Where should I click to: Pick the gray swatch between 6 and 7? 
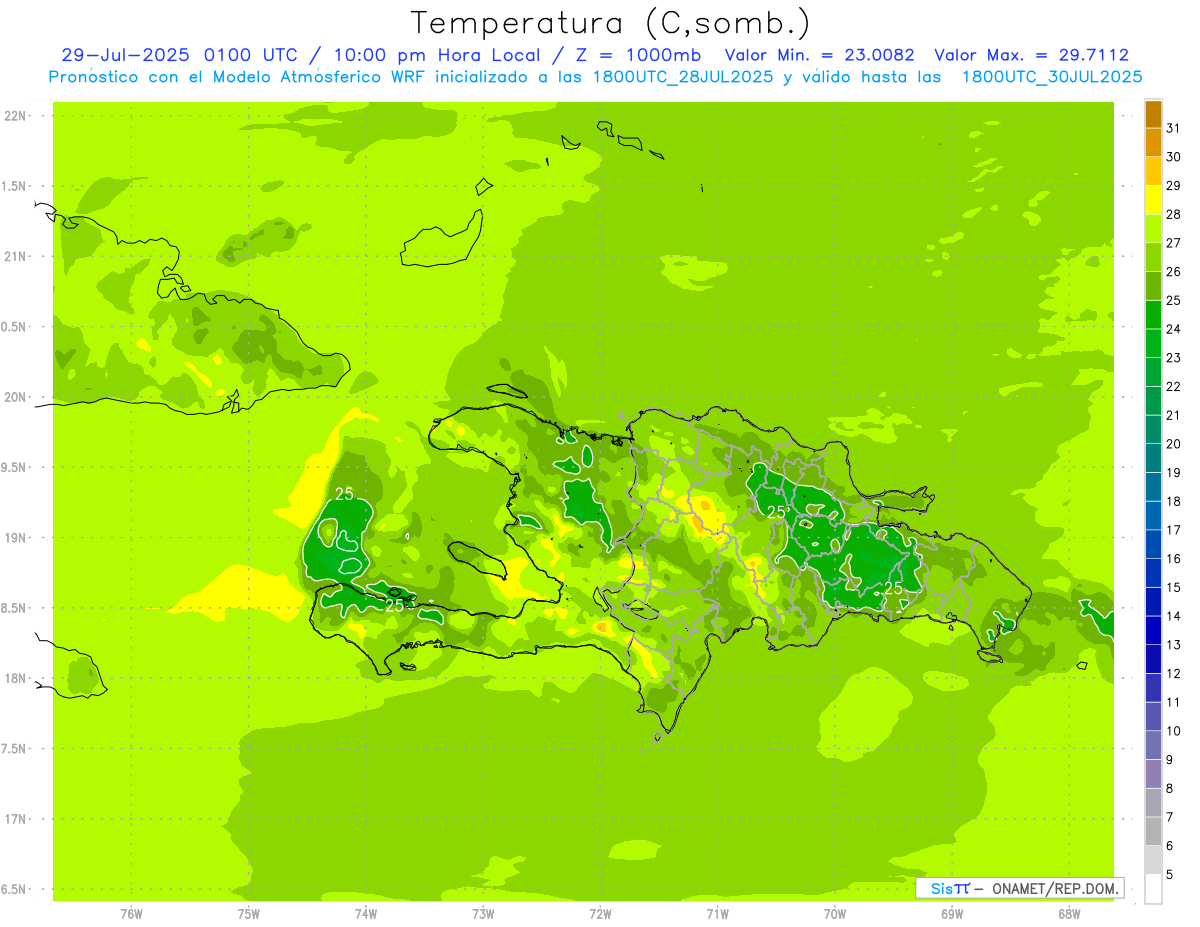click(x=1153, y=831)
